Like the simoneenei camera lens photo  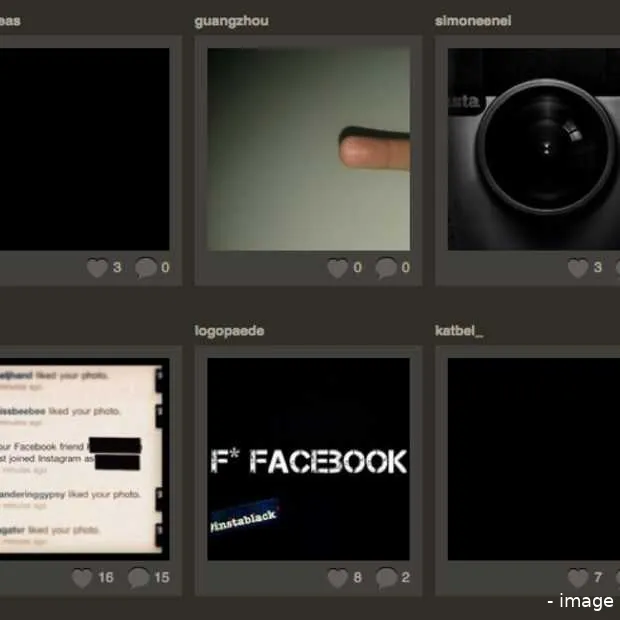[x=577, y=268]
